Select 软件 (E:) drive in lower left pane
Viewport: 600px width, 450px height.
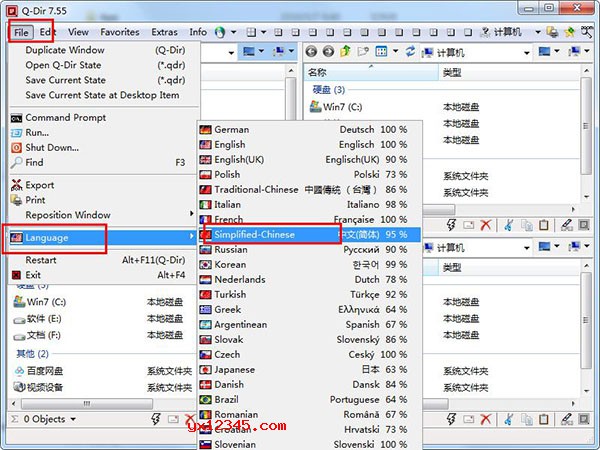coord(38,319)
